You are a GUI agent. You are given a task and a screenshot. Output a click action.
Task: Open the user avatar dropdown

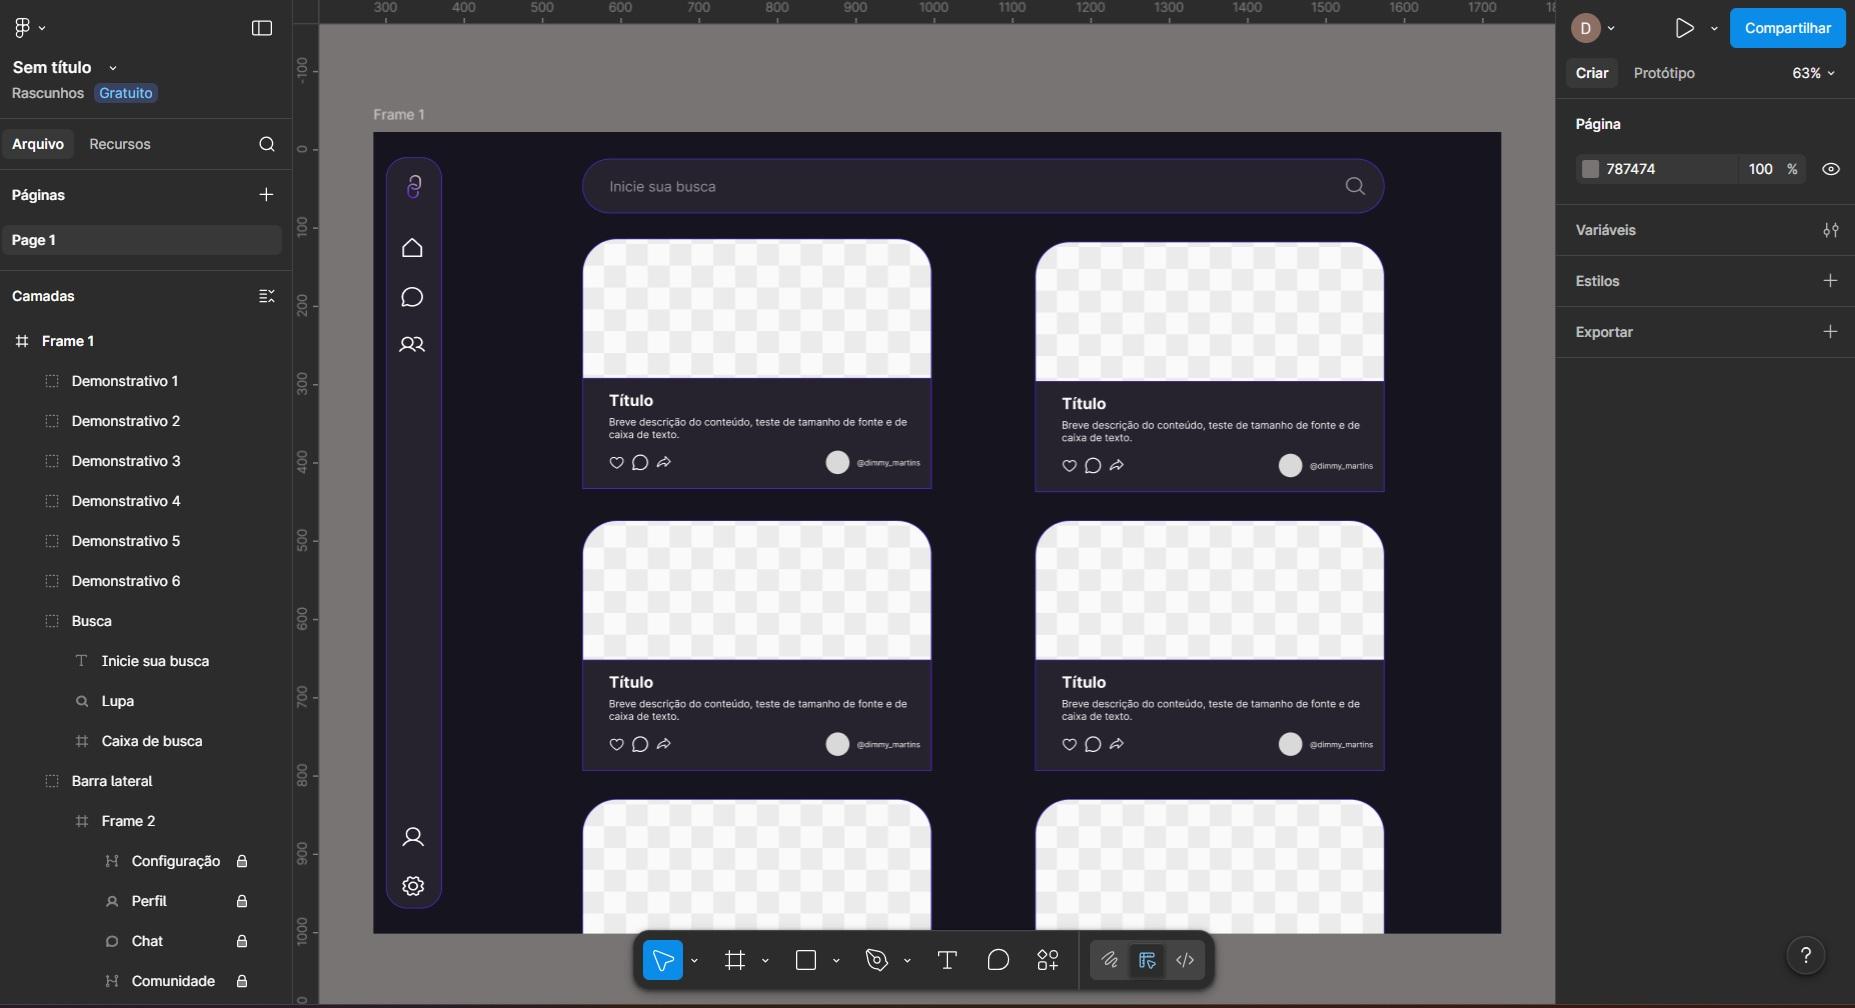tap(1594, 28)
